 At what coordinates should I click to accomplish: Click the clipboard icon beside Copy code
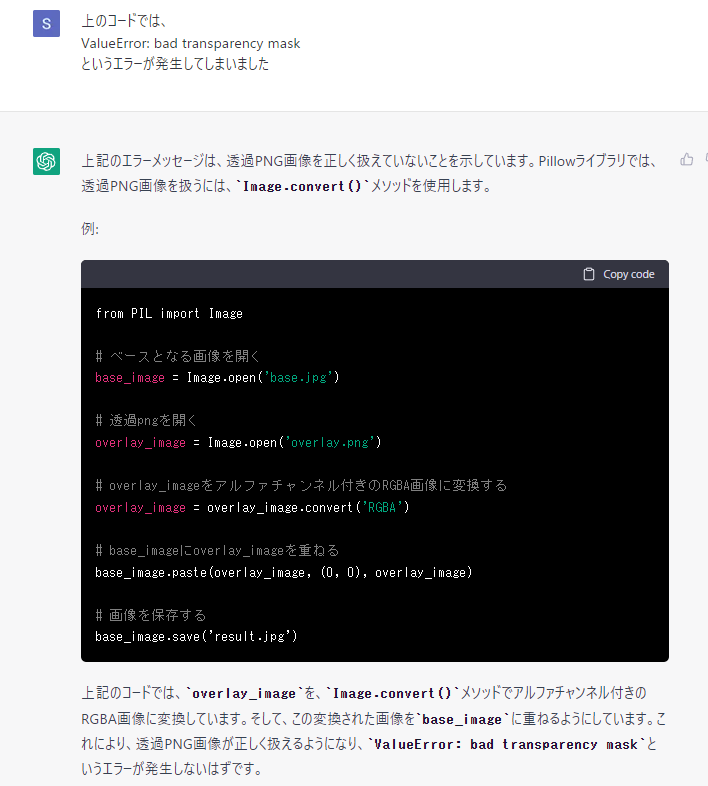[589, 274]
